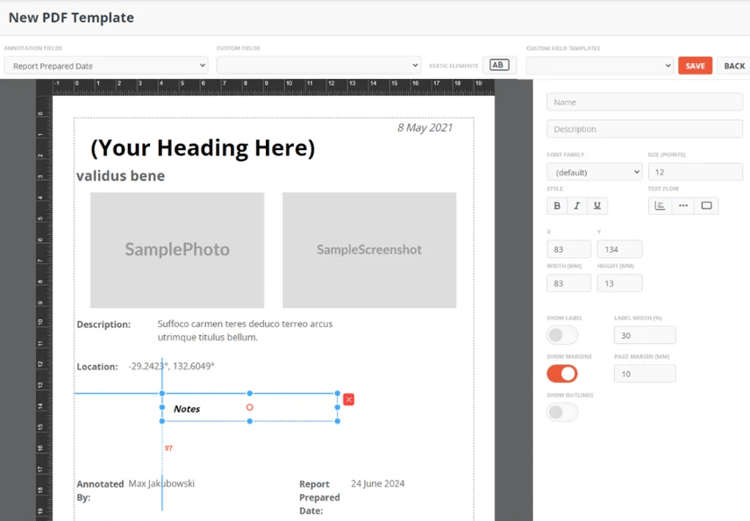The width and height of the screenshot is (750, 521).
Task: Click the template Description field
Action: 645,129
